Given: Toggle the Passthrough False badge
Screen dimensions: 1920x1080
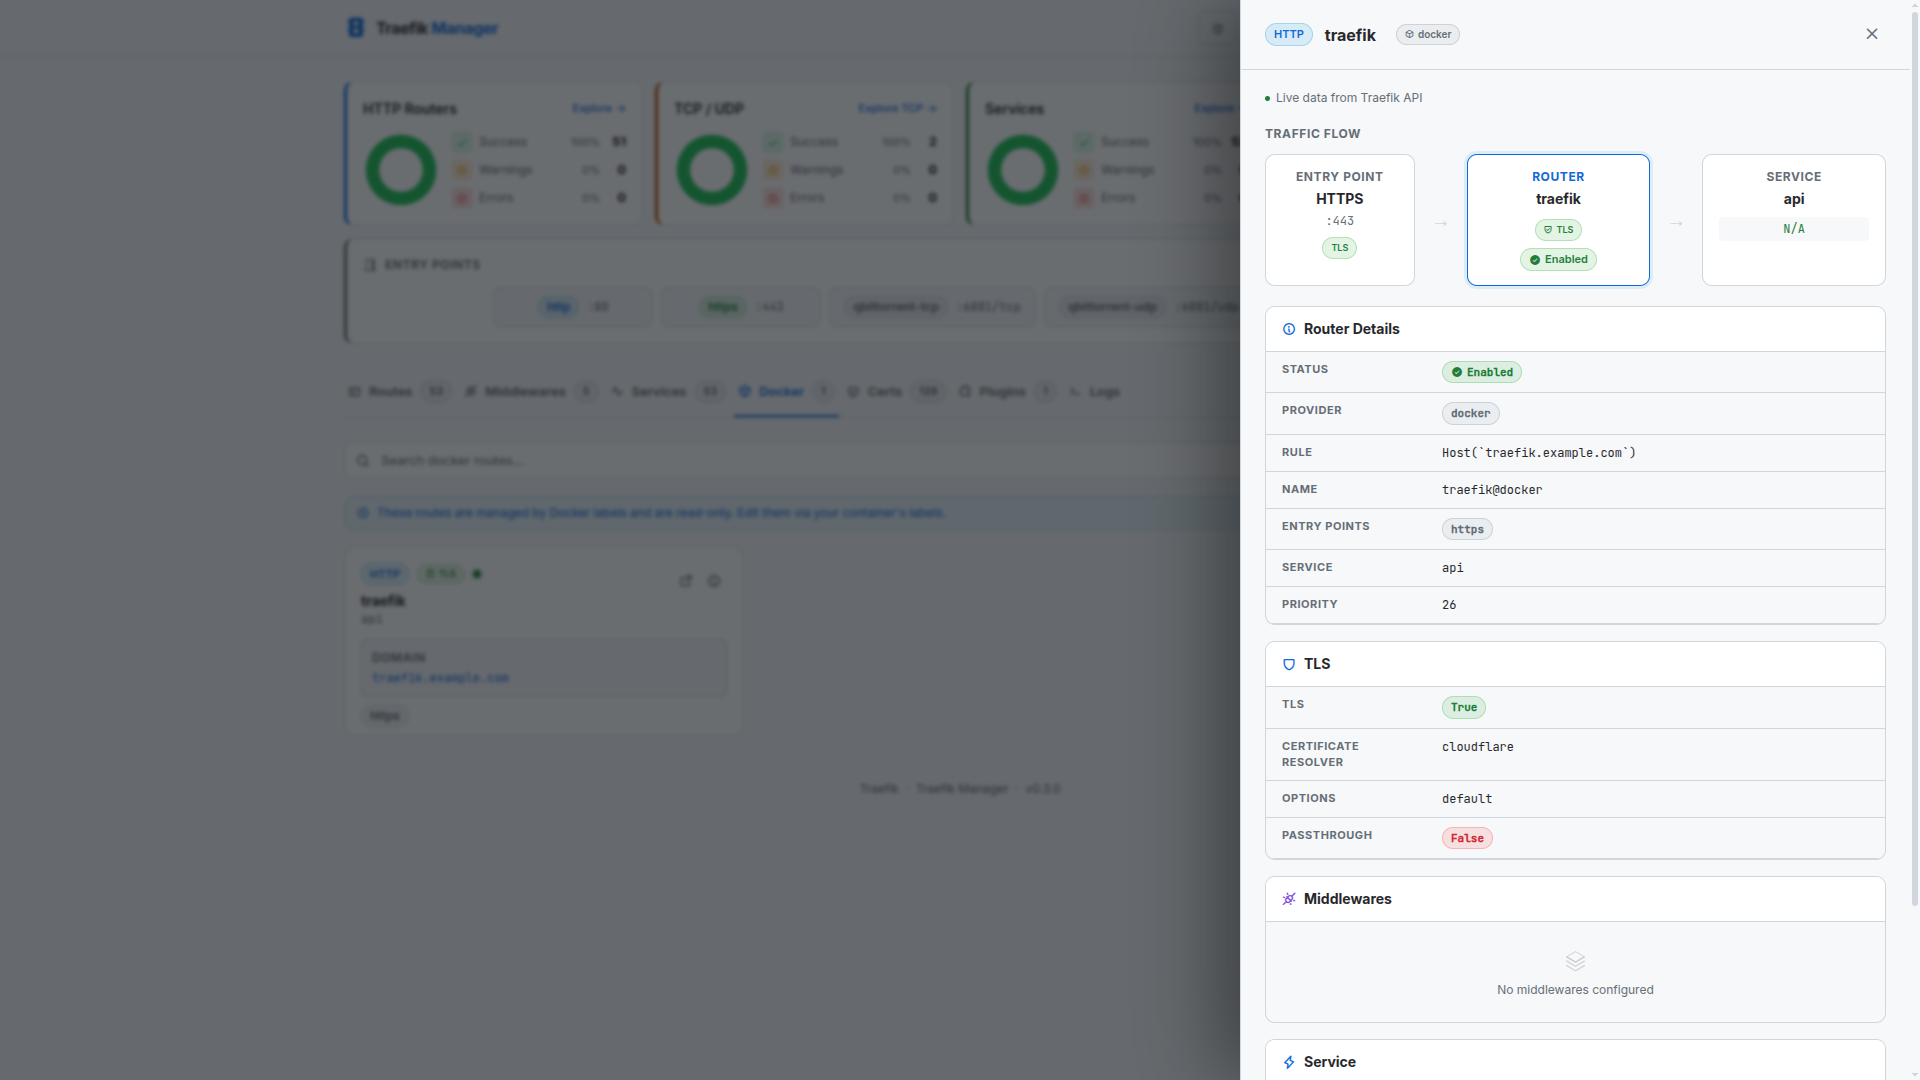Looking at the screenshot, I should pos(1466,837).
